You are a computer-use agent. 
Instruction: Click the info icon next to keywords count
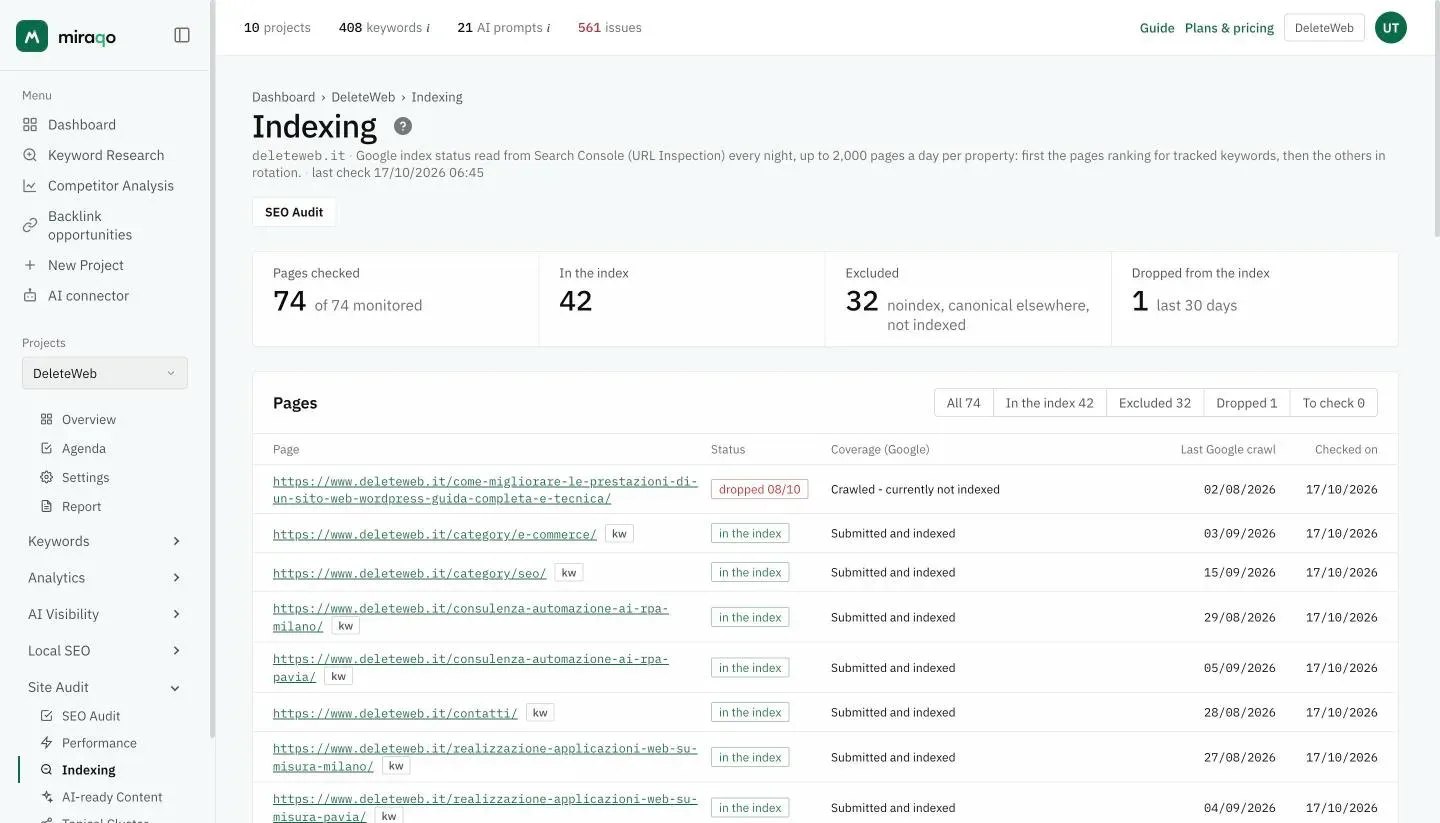(x=428, y=28)
